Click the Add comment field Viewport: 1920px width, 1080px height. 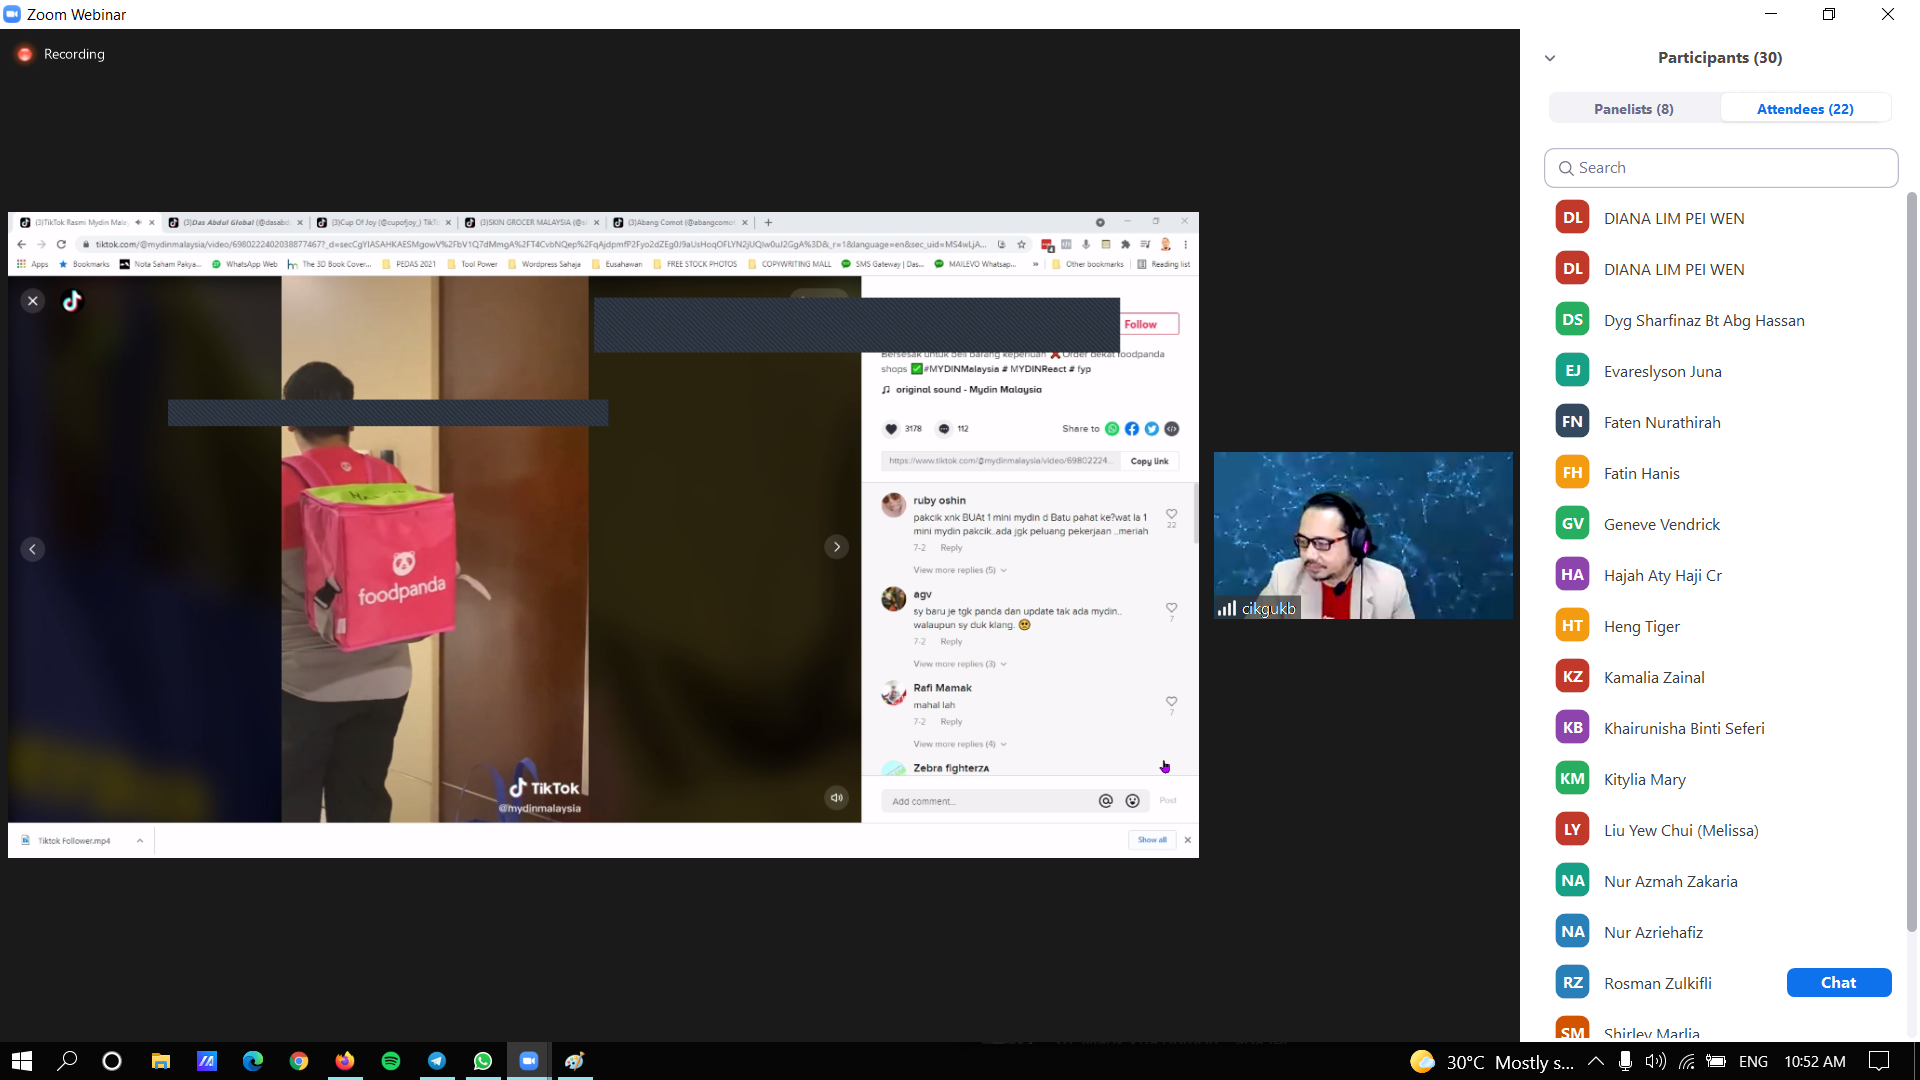(x=989, y=801)
